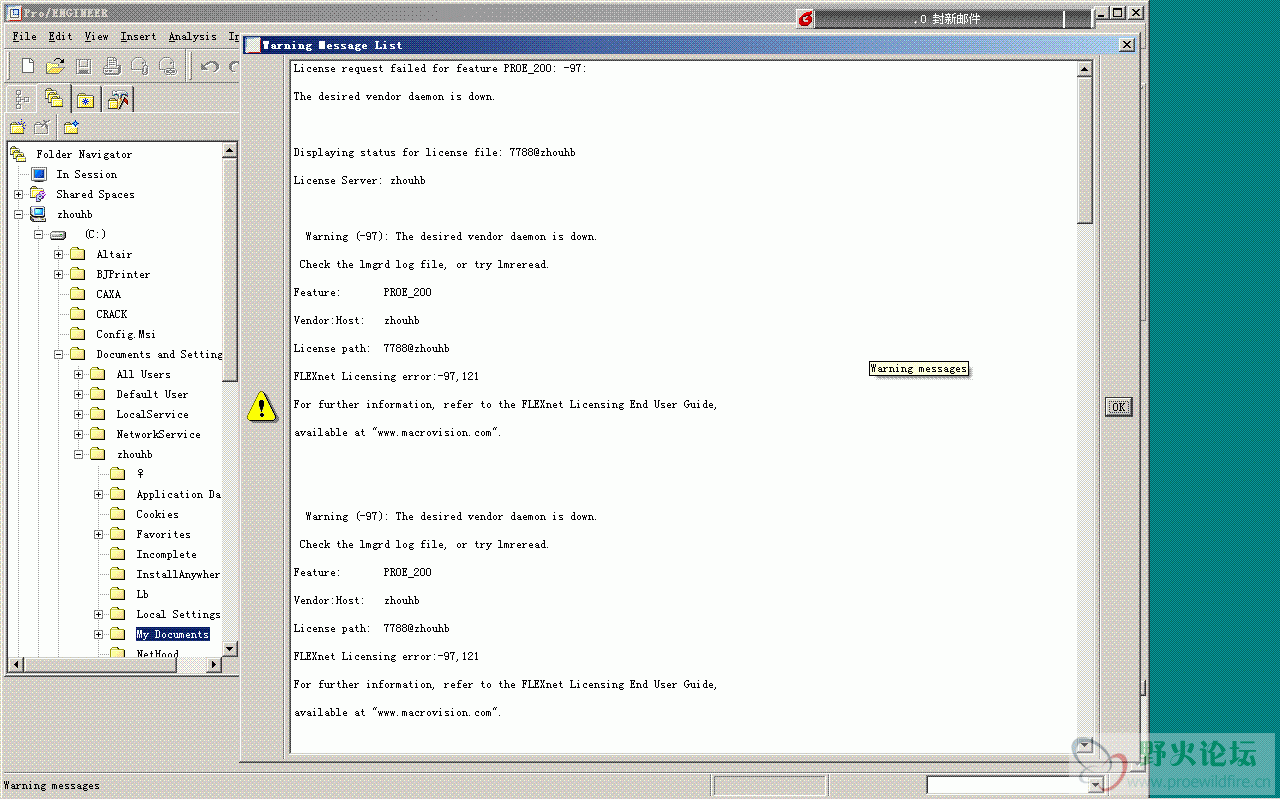Open the File menu
The image size is (1280, 800).
(24, 36)
